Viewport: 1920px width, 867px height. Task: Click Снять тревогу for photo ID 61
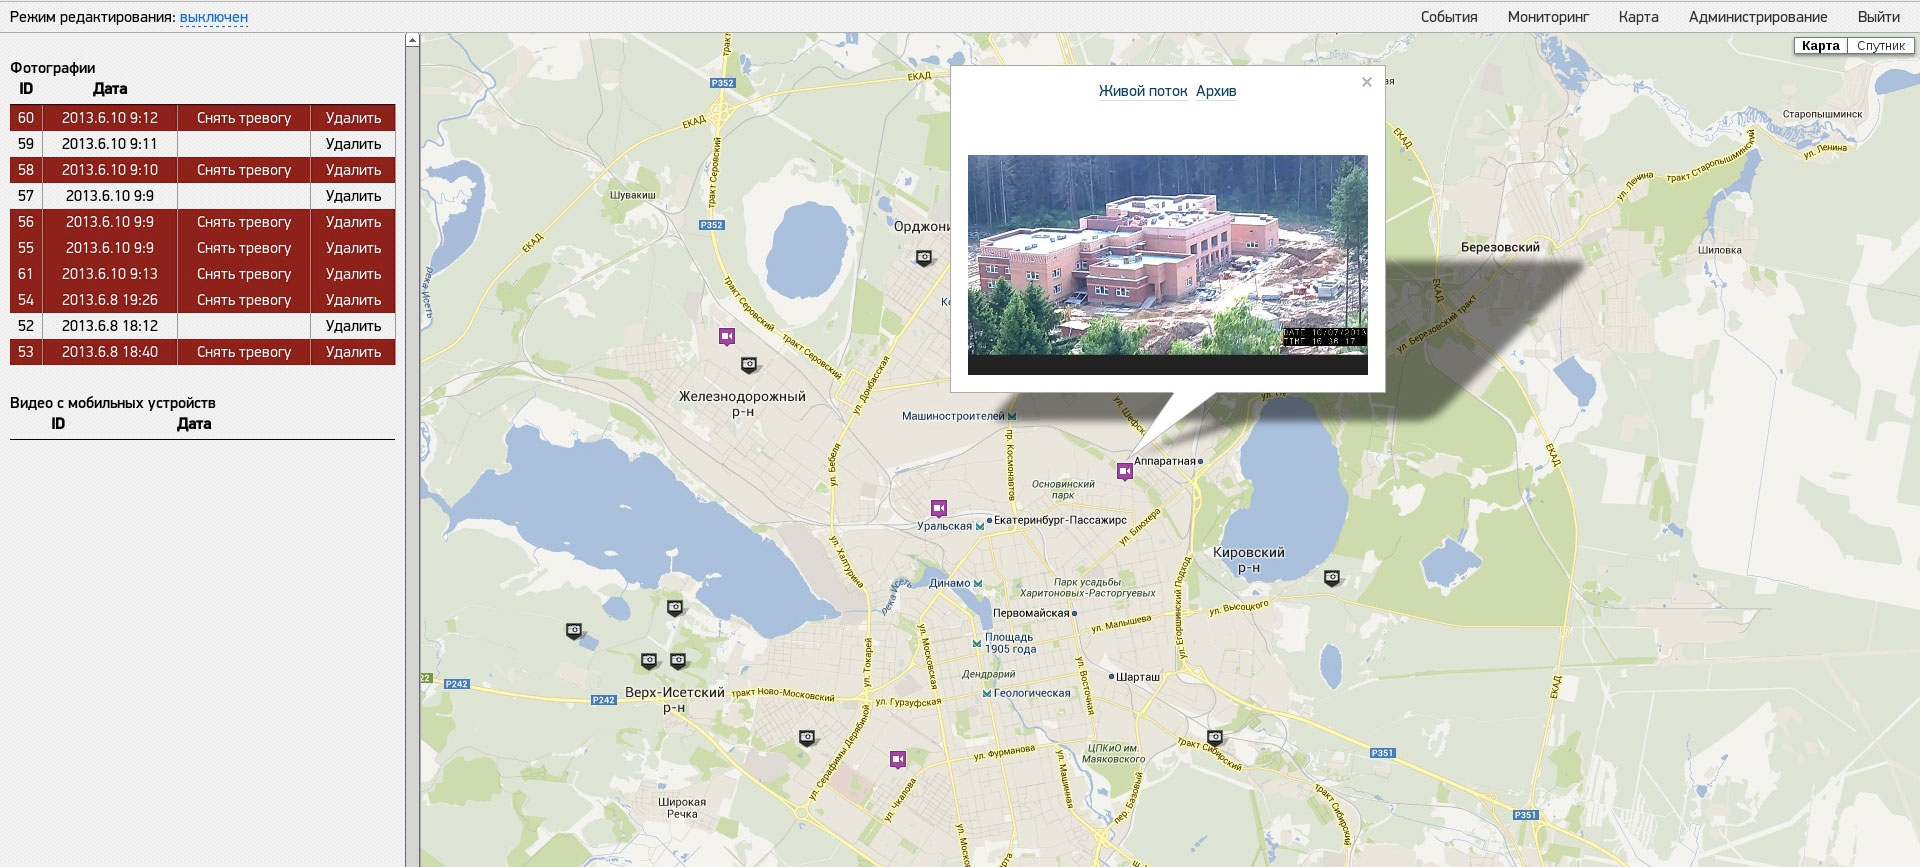(x=244, y=274)
